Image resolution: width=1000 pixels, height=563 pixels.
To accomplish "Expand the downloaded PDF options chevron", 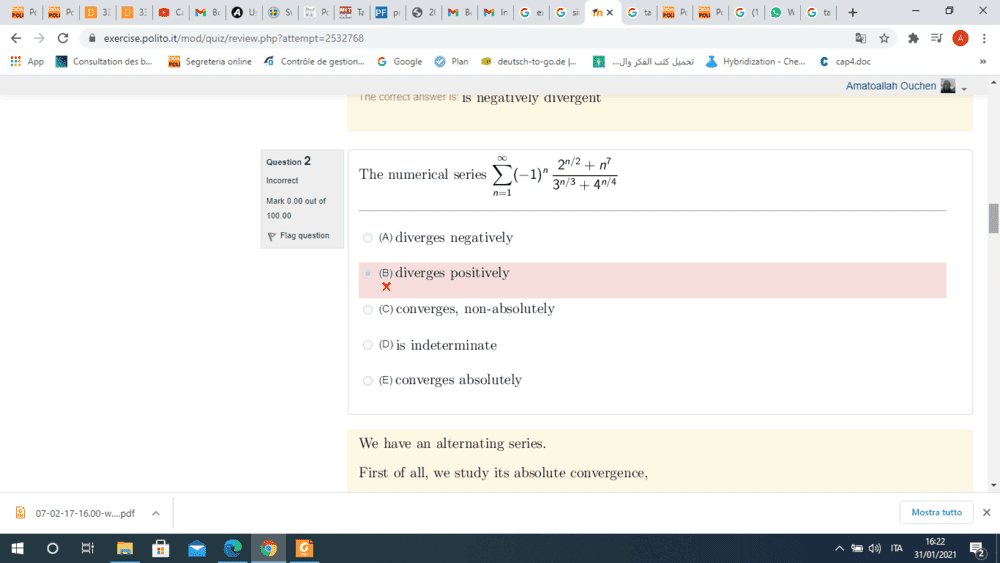I will click(155, 513).
